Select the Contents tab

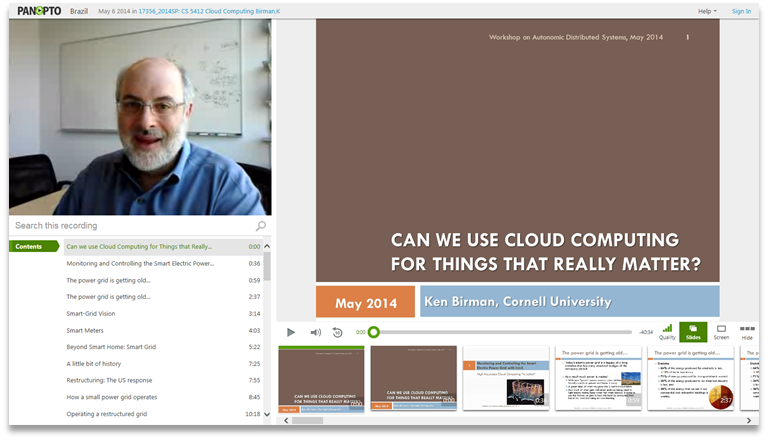pyautogui.click(x=33, y=246)
